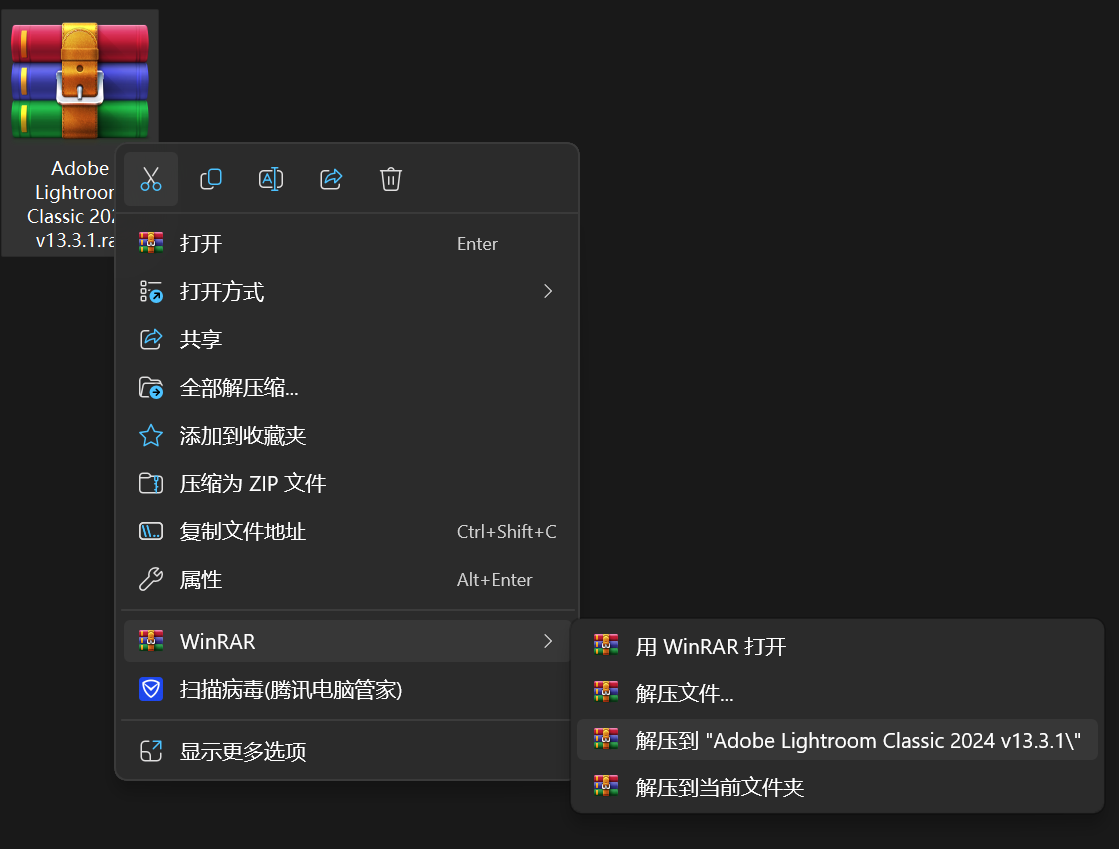This screenshot has height=849, width=1119.
Task: Click the star icon for 添加到收藏夹
Action: [x=151, y=436]
